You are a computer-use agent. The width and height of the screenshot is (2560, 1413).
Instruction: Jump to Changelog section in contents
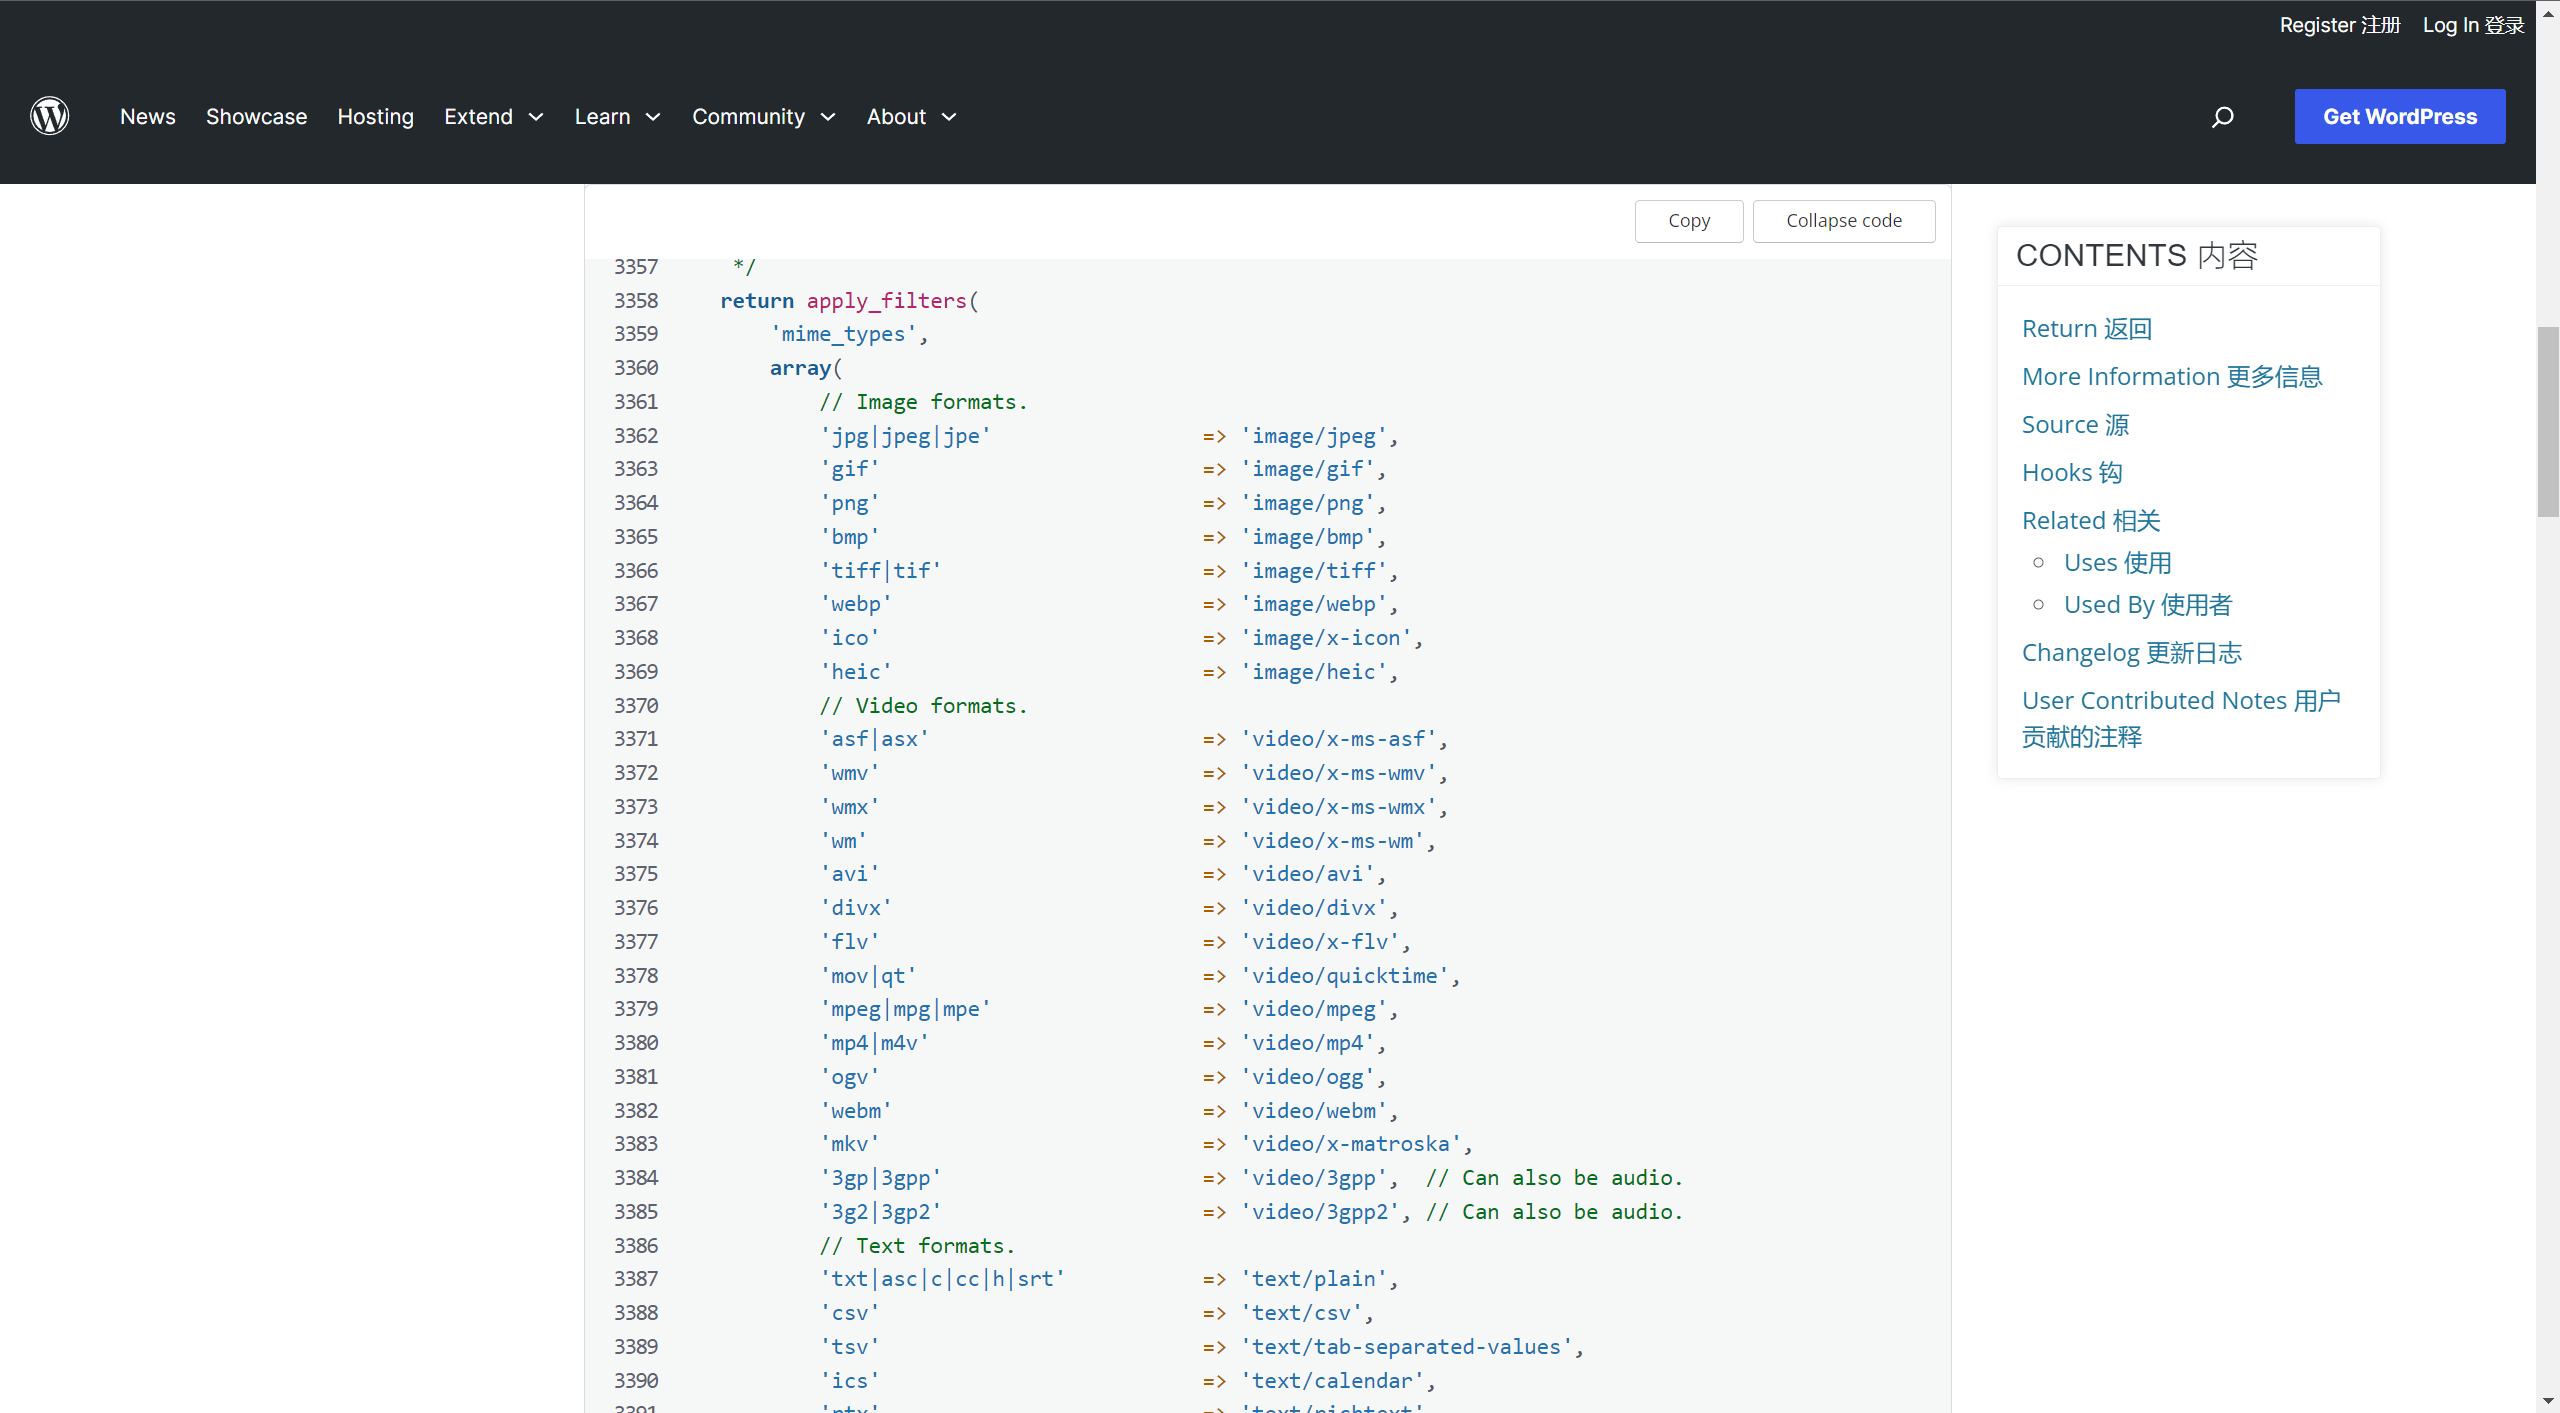(x=2132, y=653)
